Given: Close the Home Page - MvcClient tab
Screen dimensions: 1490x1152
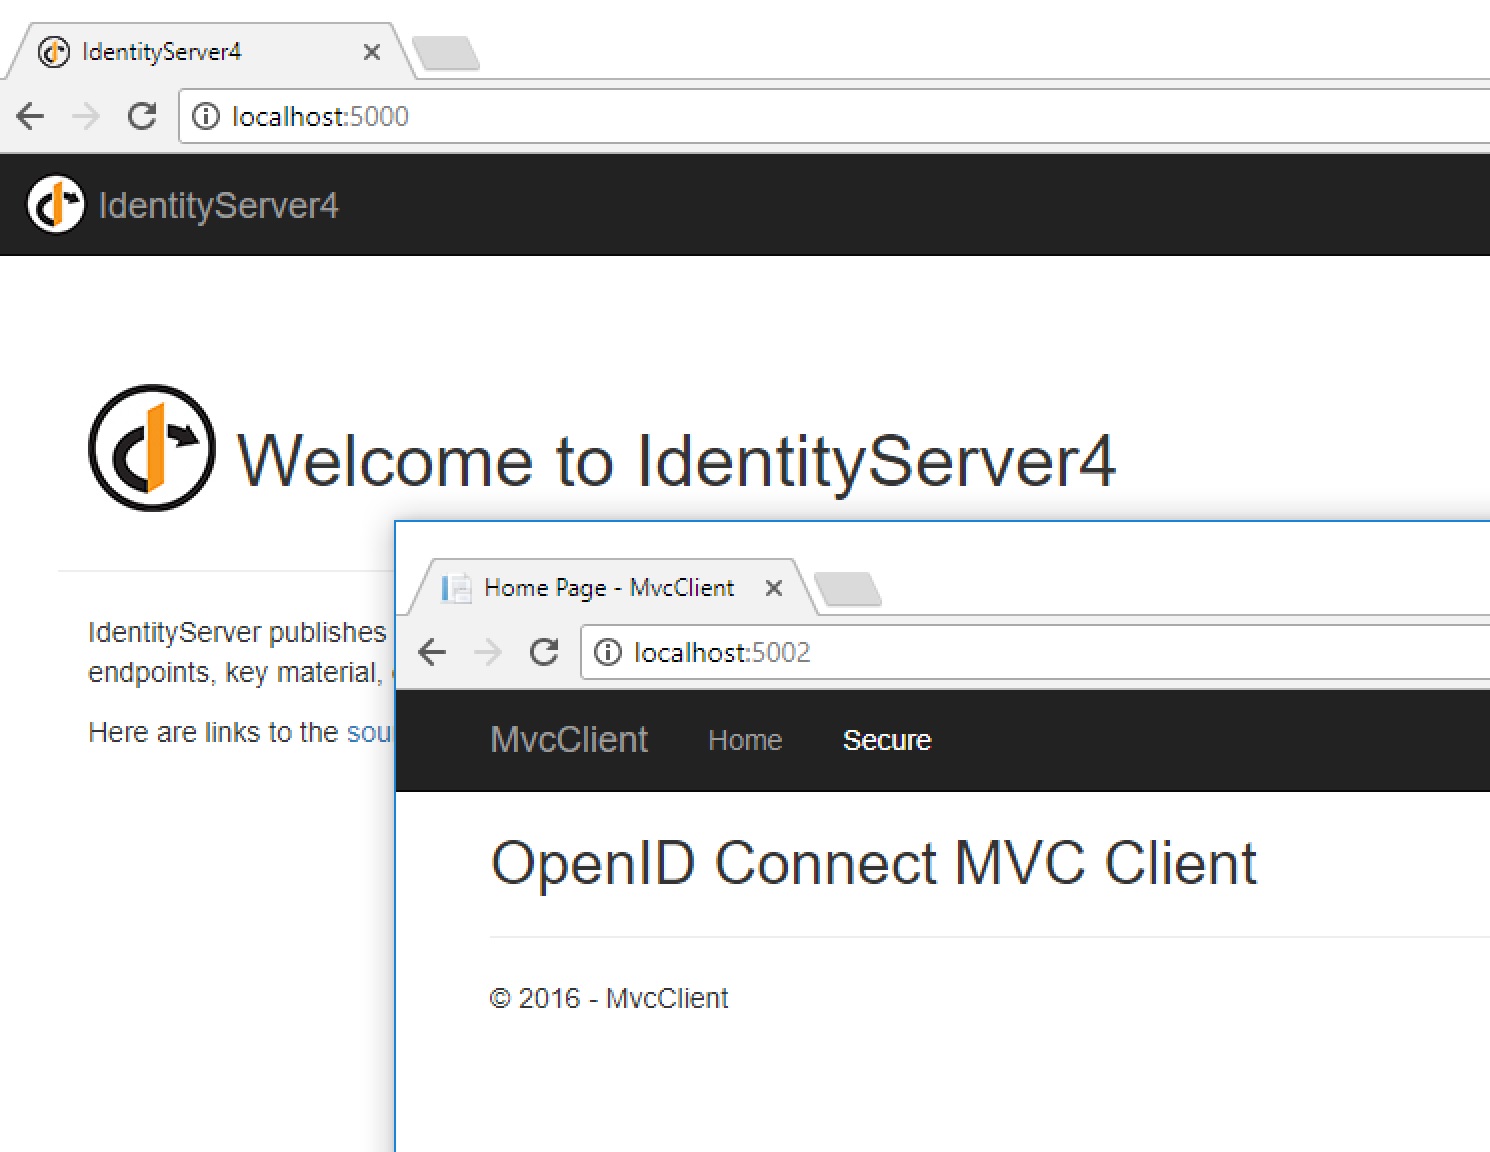Looking at the screenshot, I should [773, 588].
